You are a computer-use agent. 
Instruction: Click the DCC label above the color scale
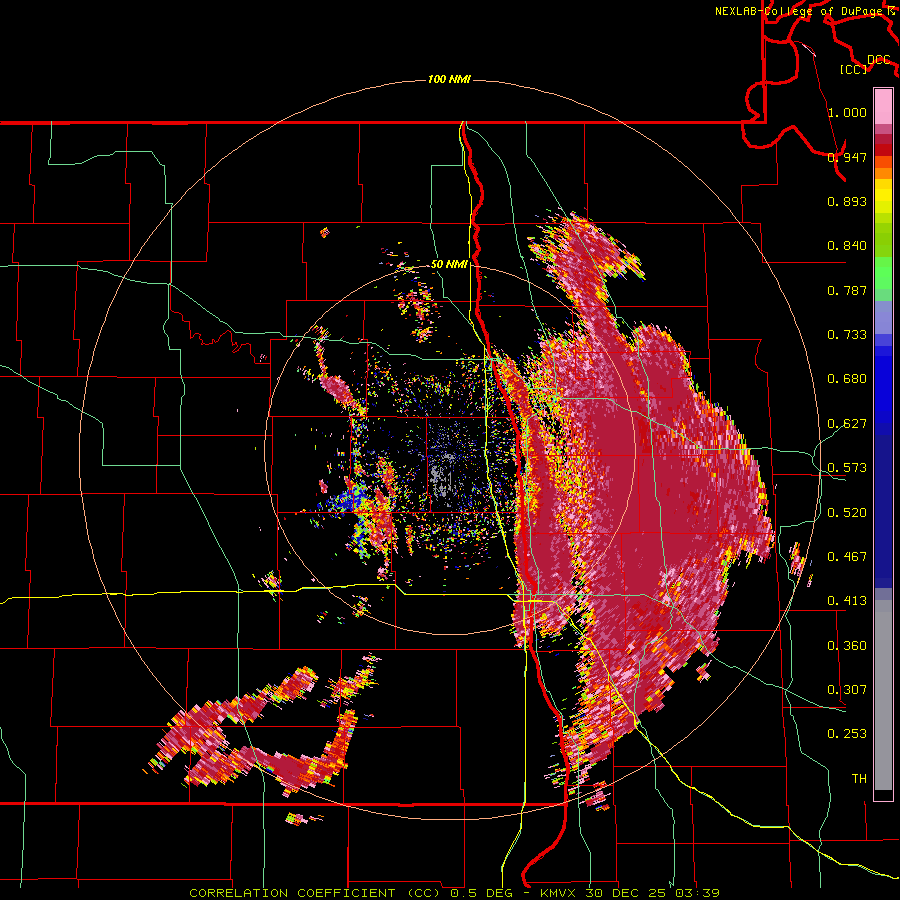click(x=879, y=59)
